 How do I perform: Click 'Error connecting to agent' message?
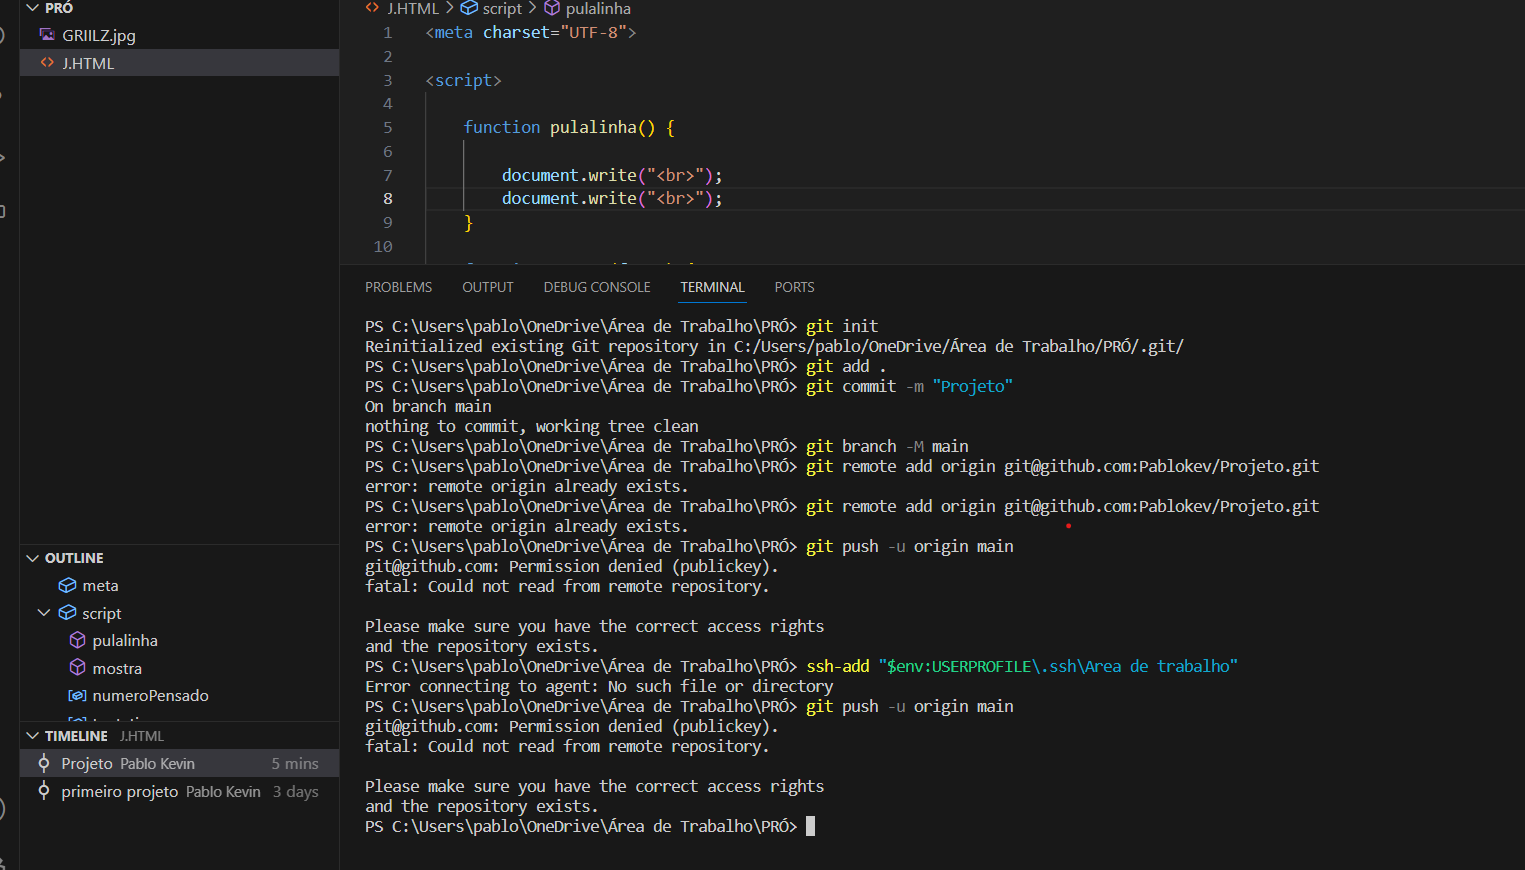599,686
